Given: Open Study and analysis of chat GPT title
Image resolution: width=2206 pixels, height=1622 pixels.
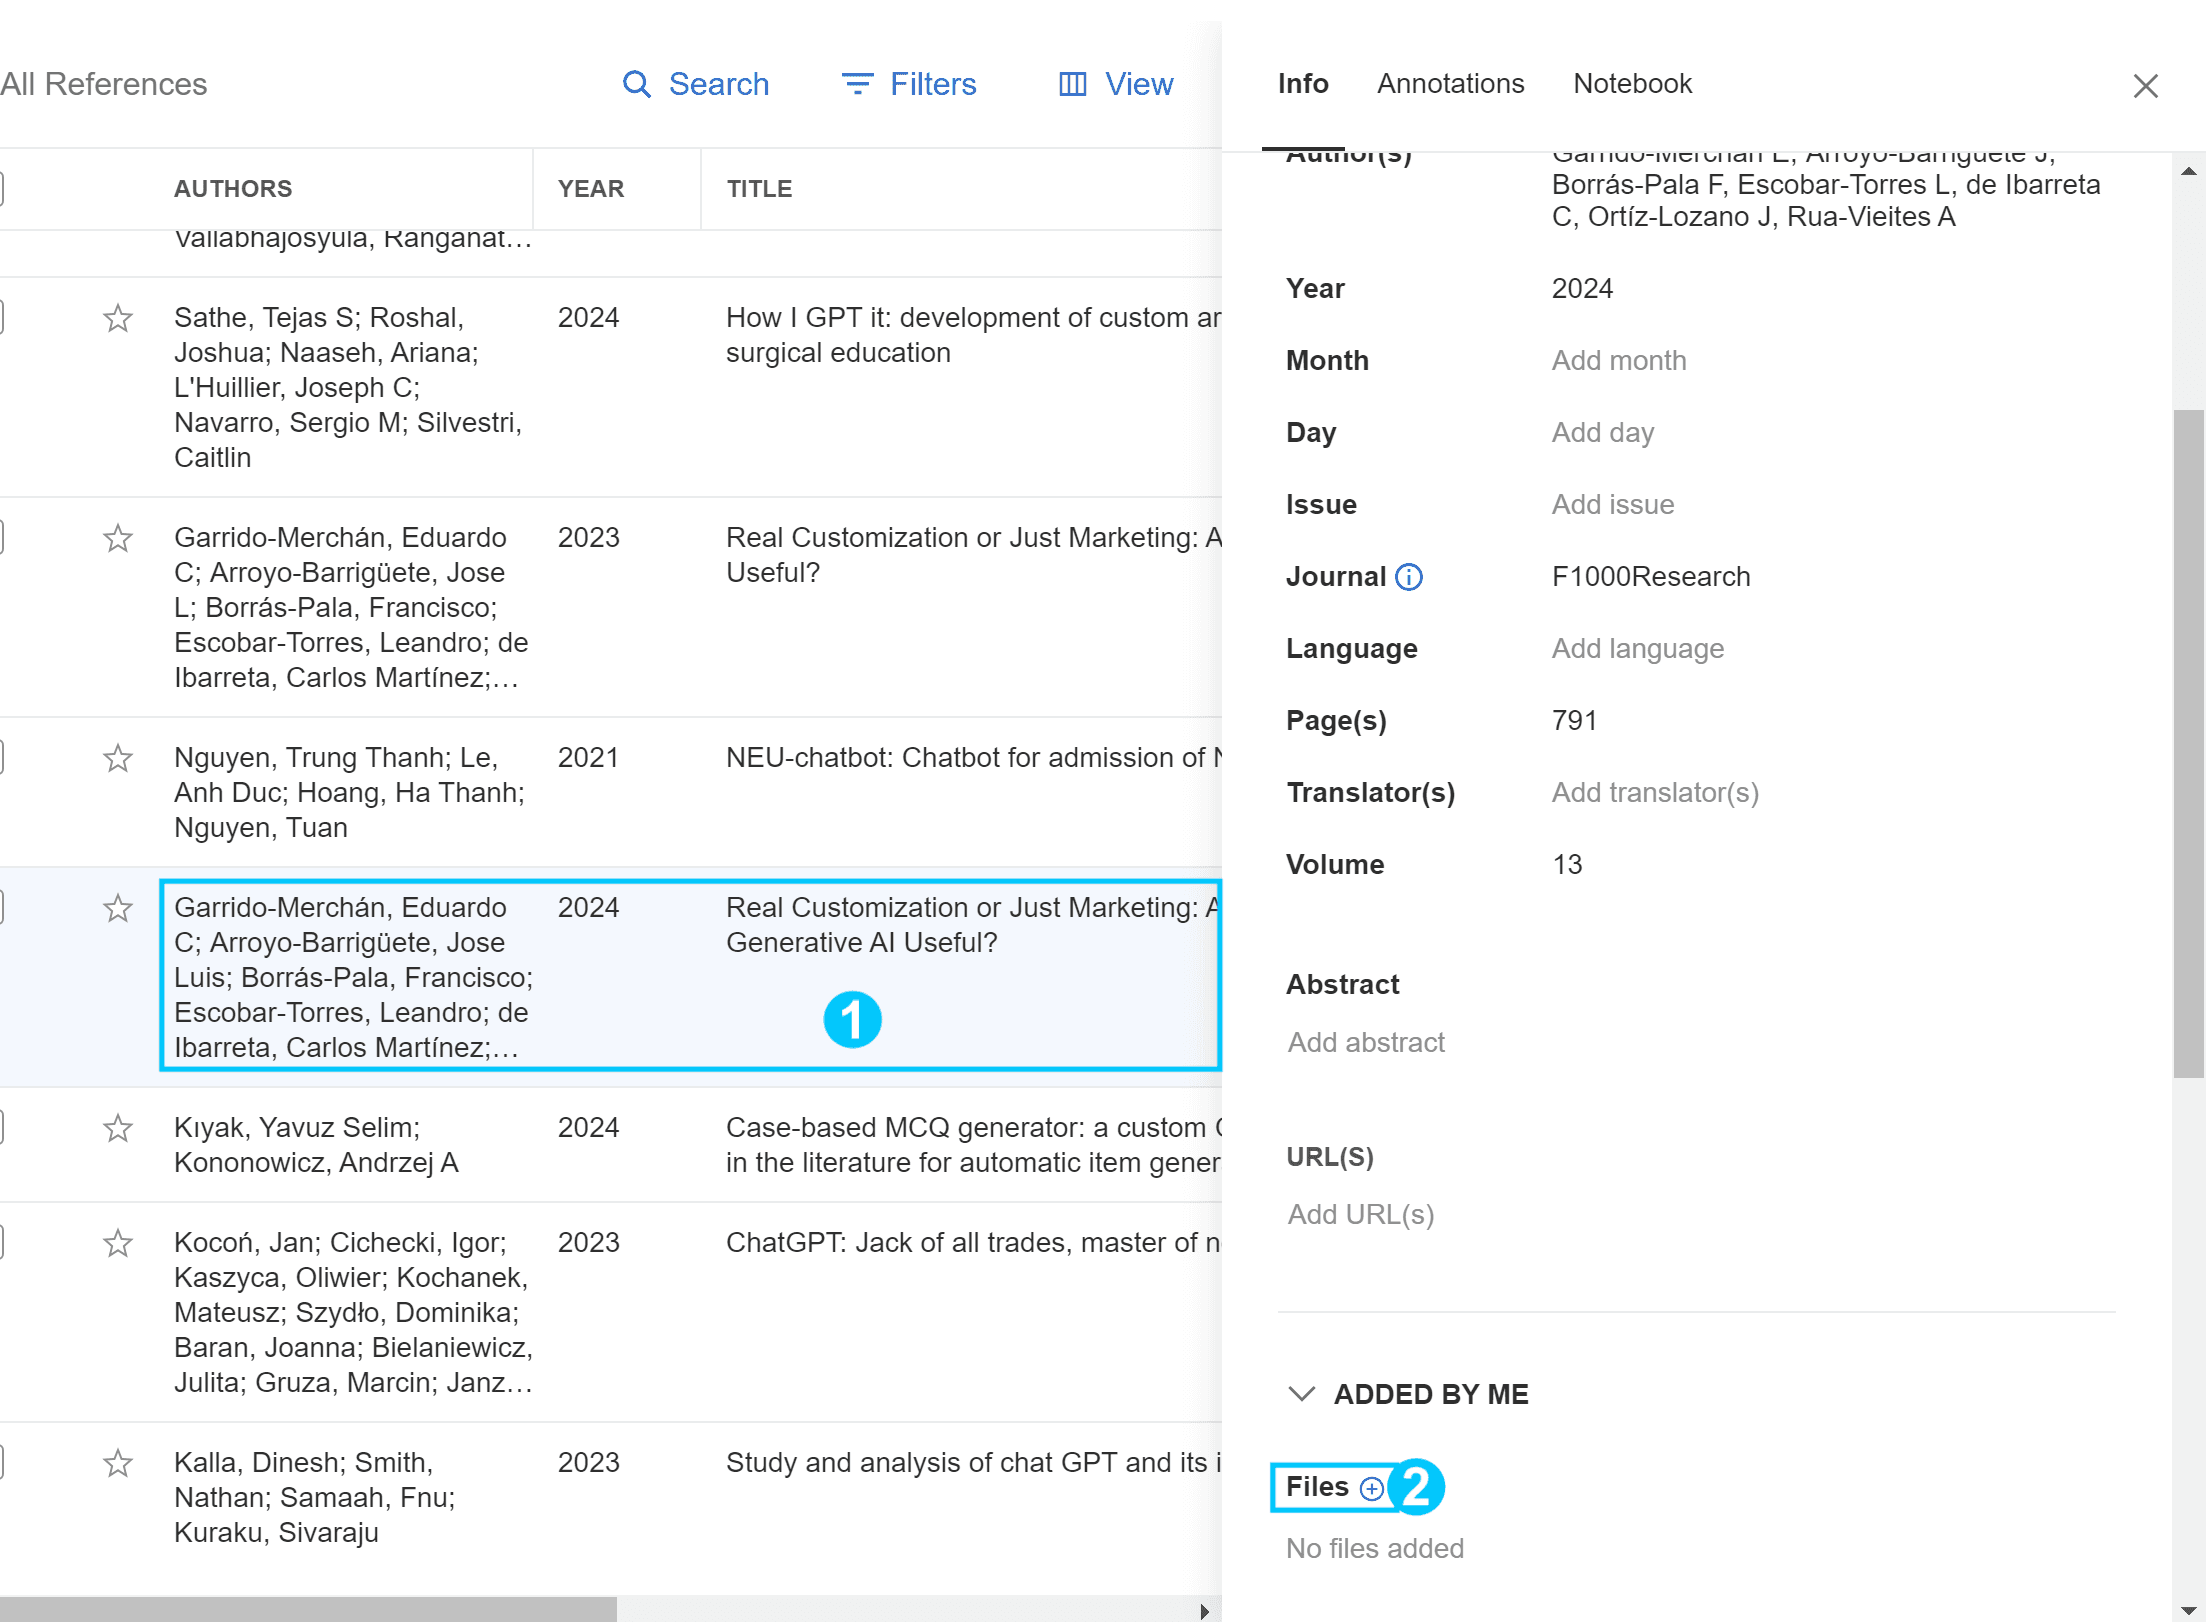Looking at the screenshot, I should click(973, 1463).
